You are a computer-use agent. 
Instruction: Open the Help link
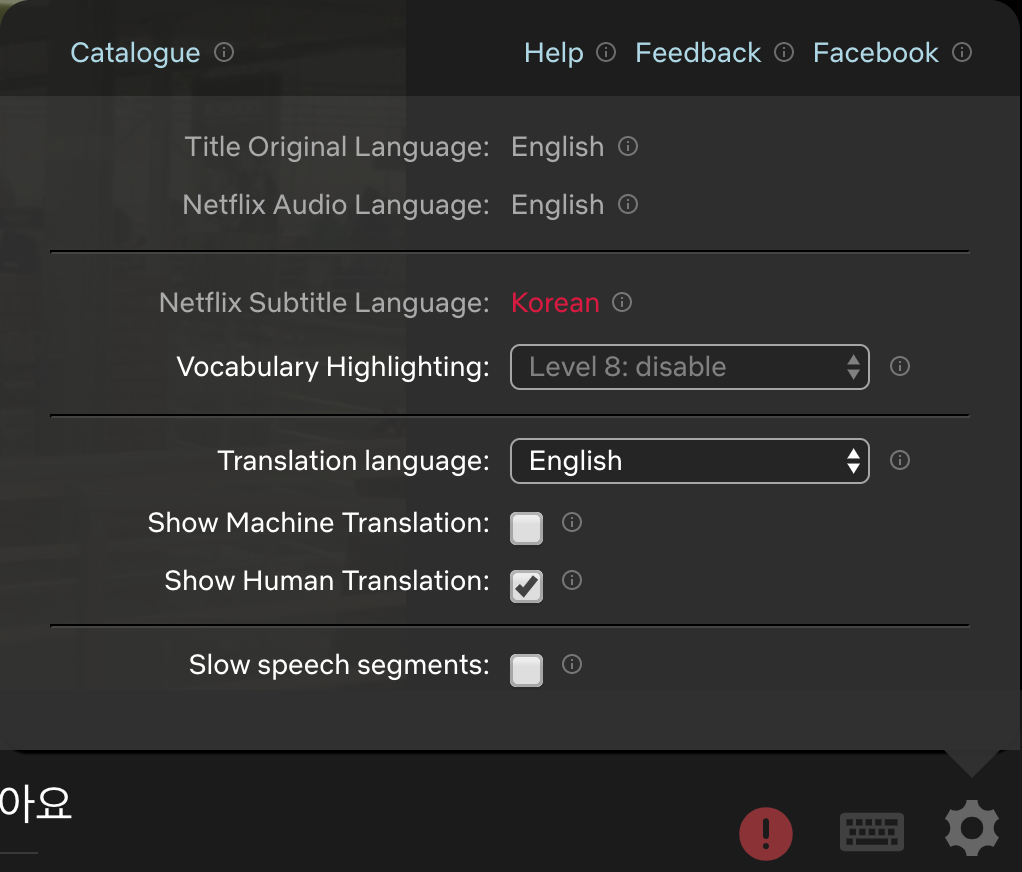tap(553, 53)
